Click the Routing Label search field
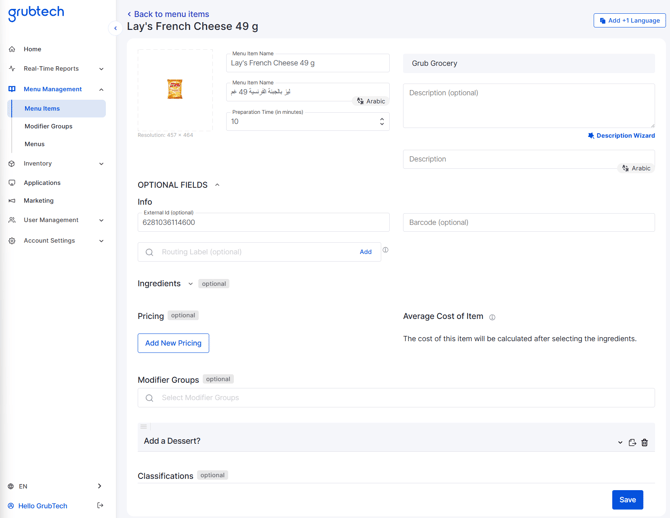 [259, 252]
